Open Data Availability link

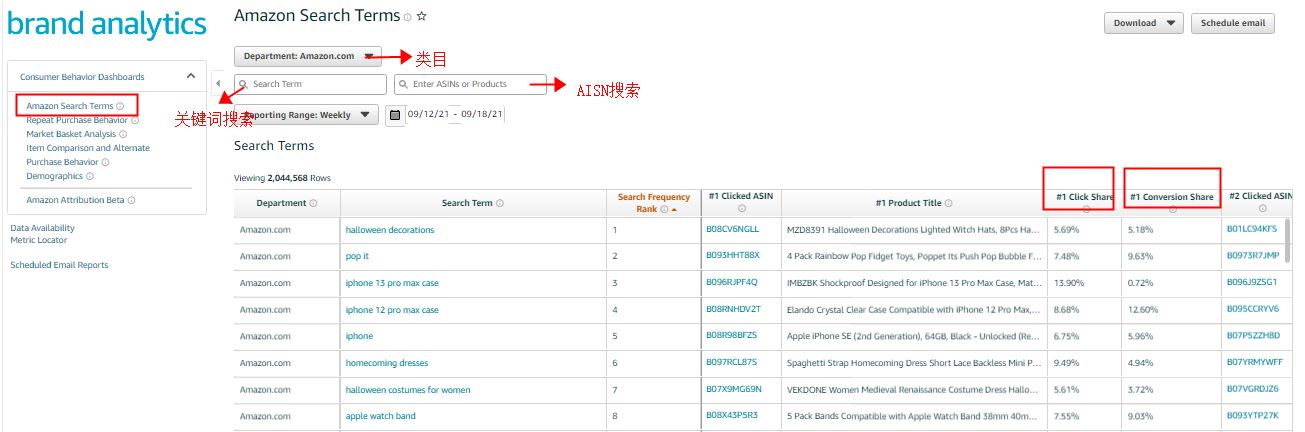click(x=42, y=228)
